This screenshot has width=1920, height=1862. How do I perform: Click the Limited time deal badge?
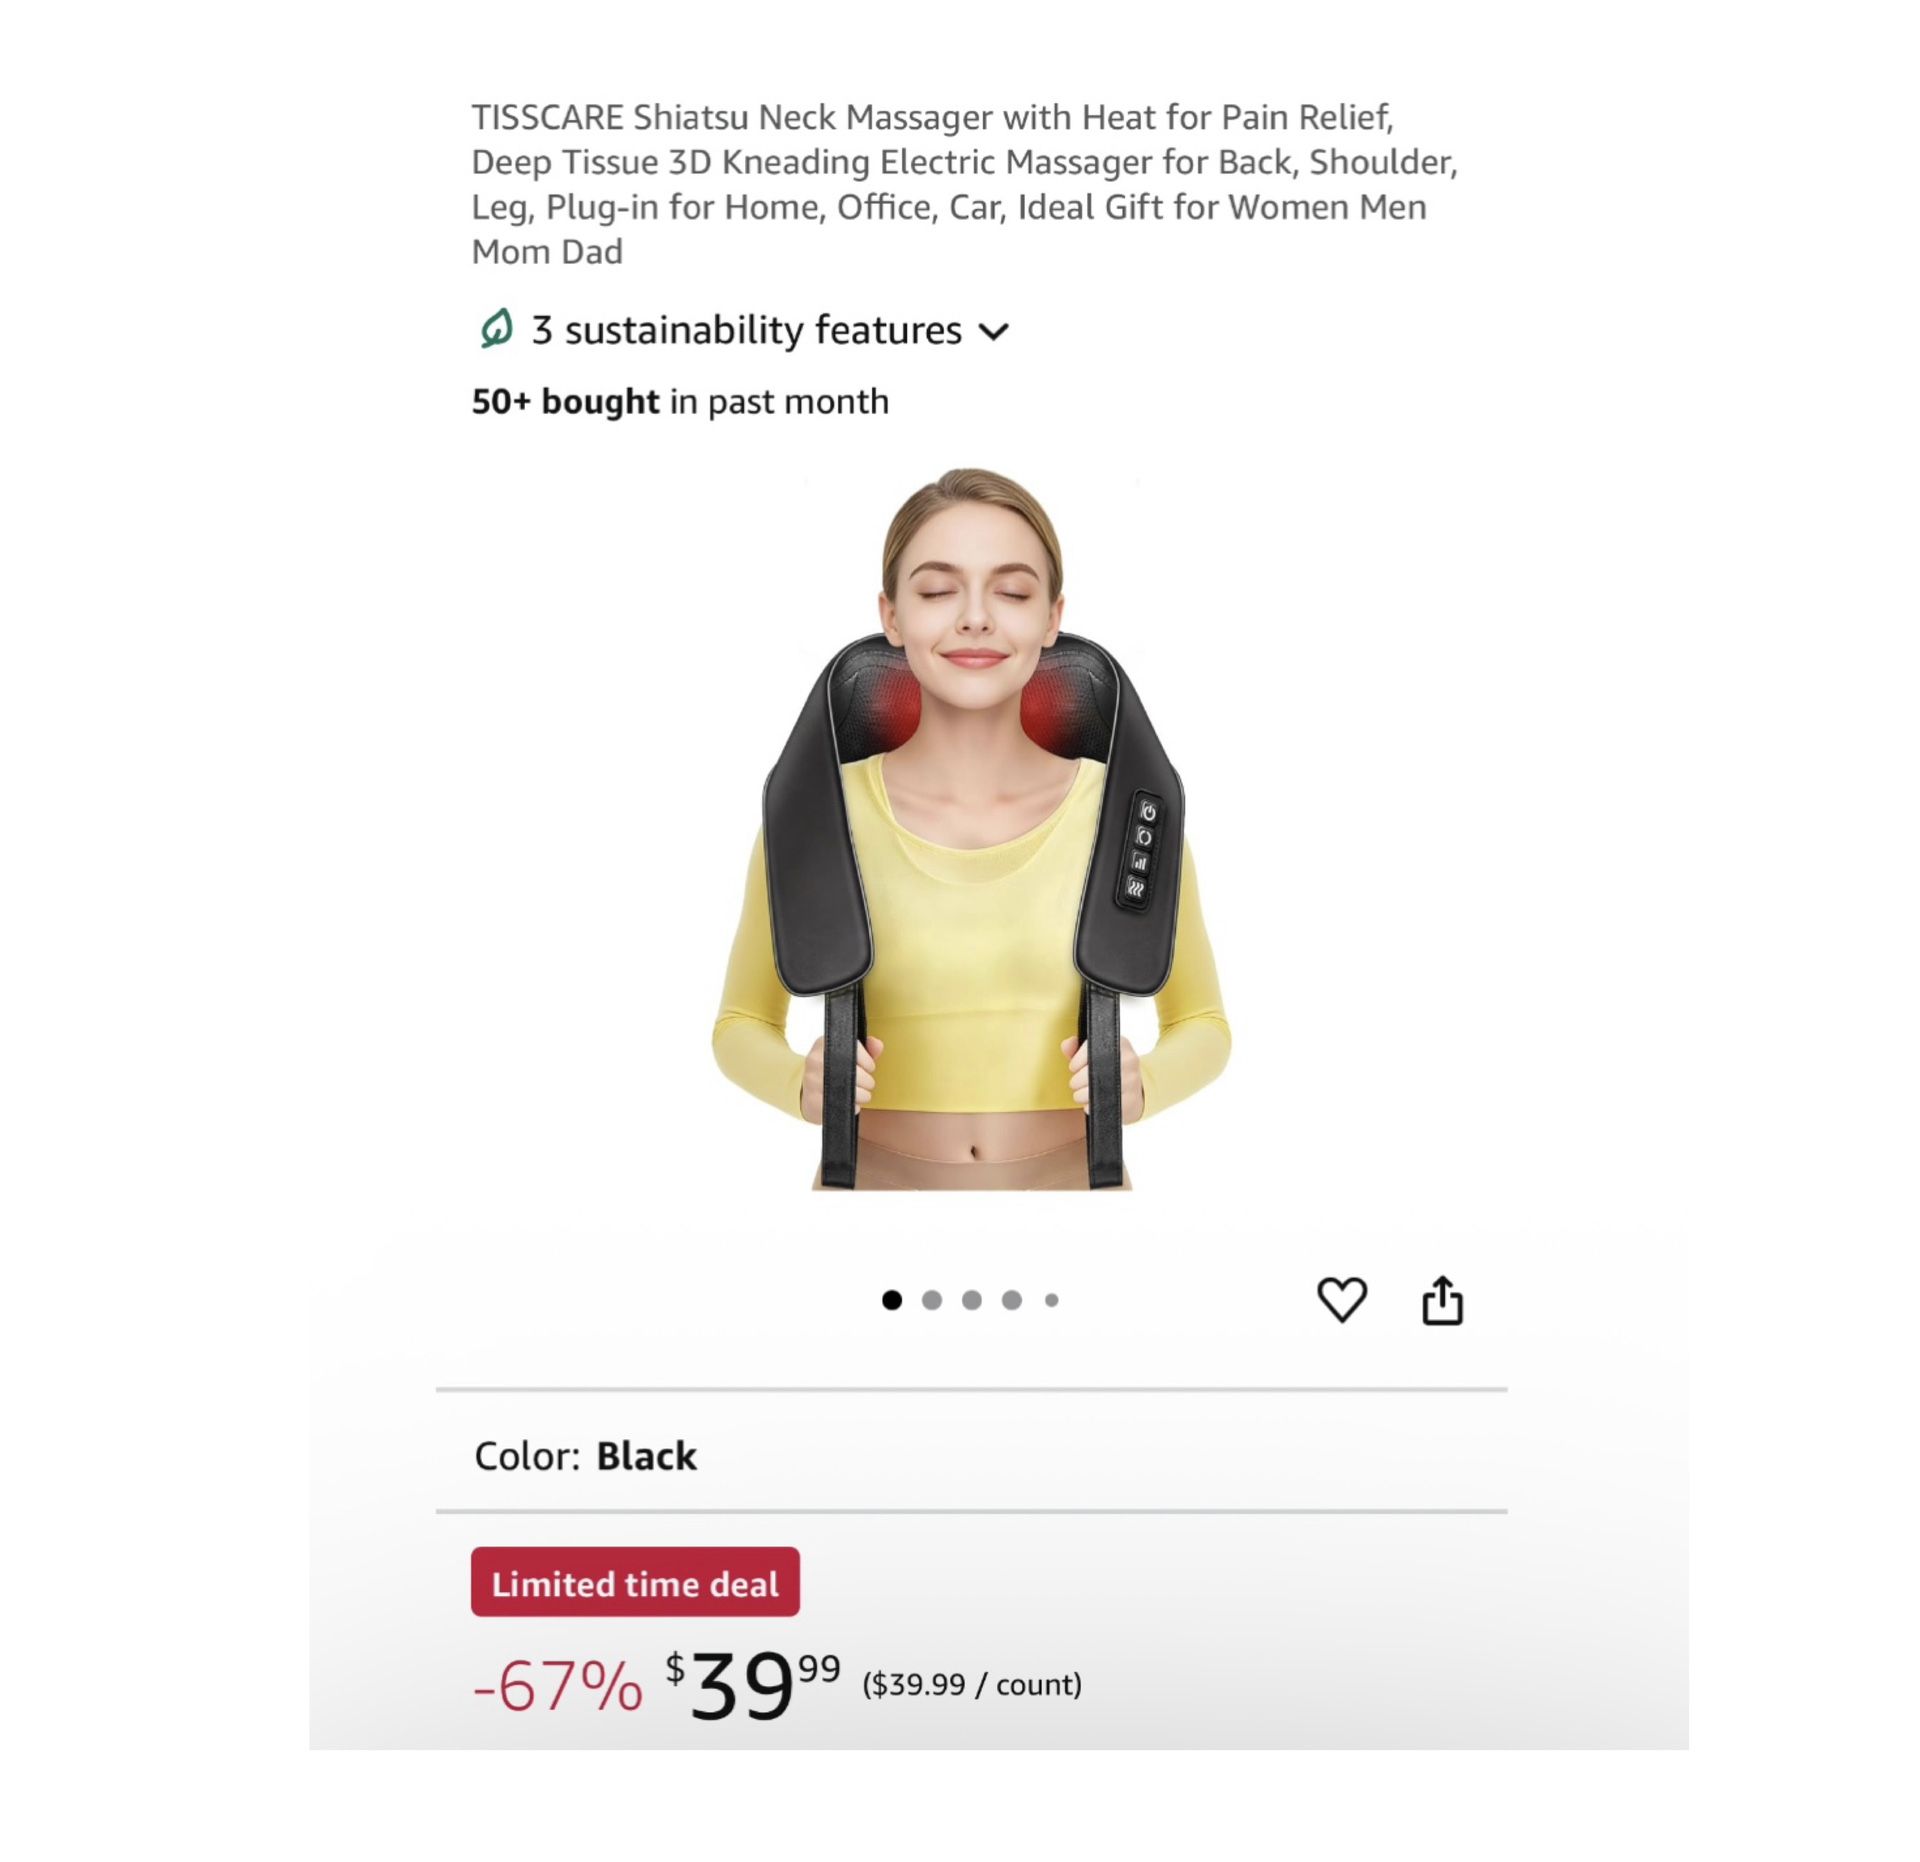click(635, 1583)
